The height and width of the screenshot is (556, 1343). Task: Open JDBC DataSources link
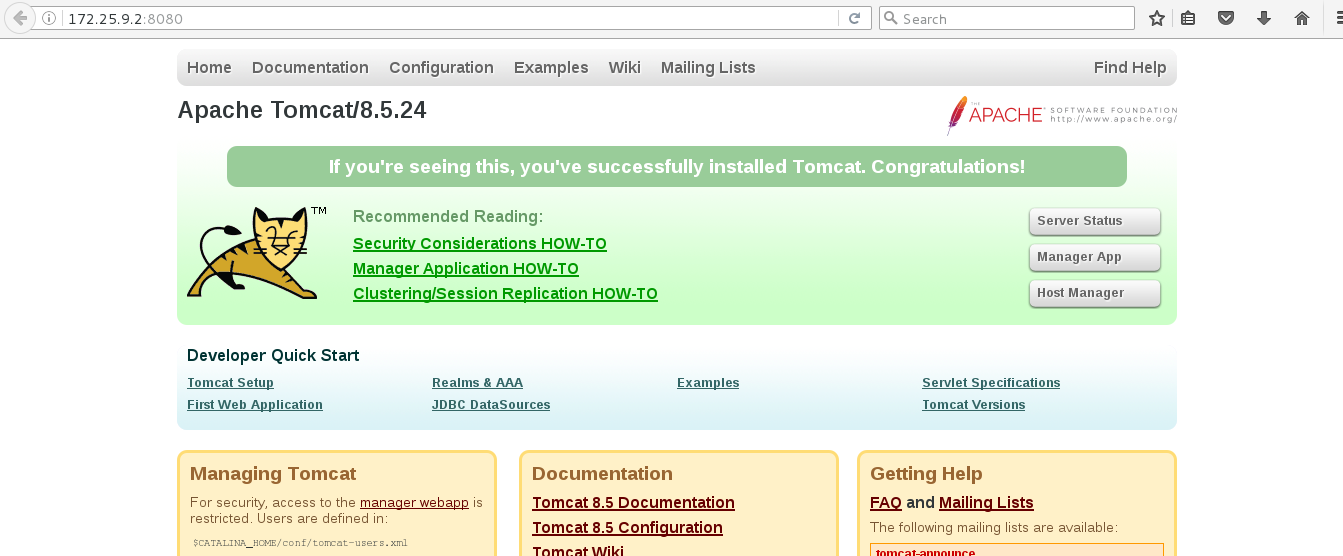pyautogui.click(x=491, y=405)
